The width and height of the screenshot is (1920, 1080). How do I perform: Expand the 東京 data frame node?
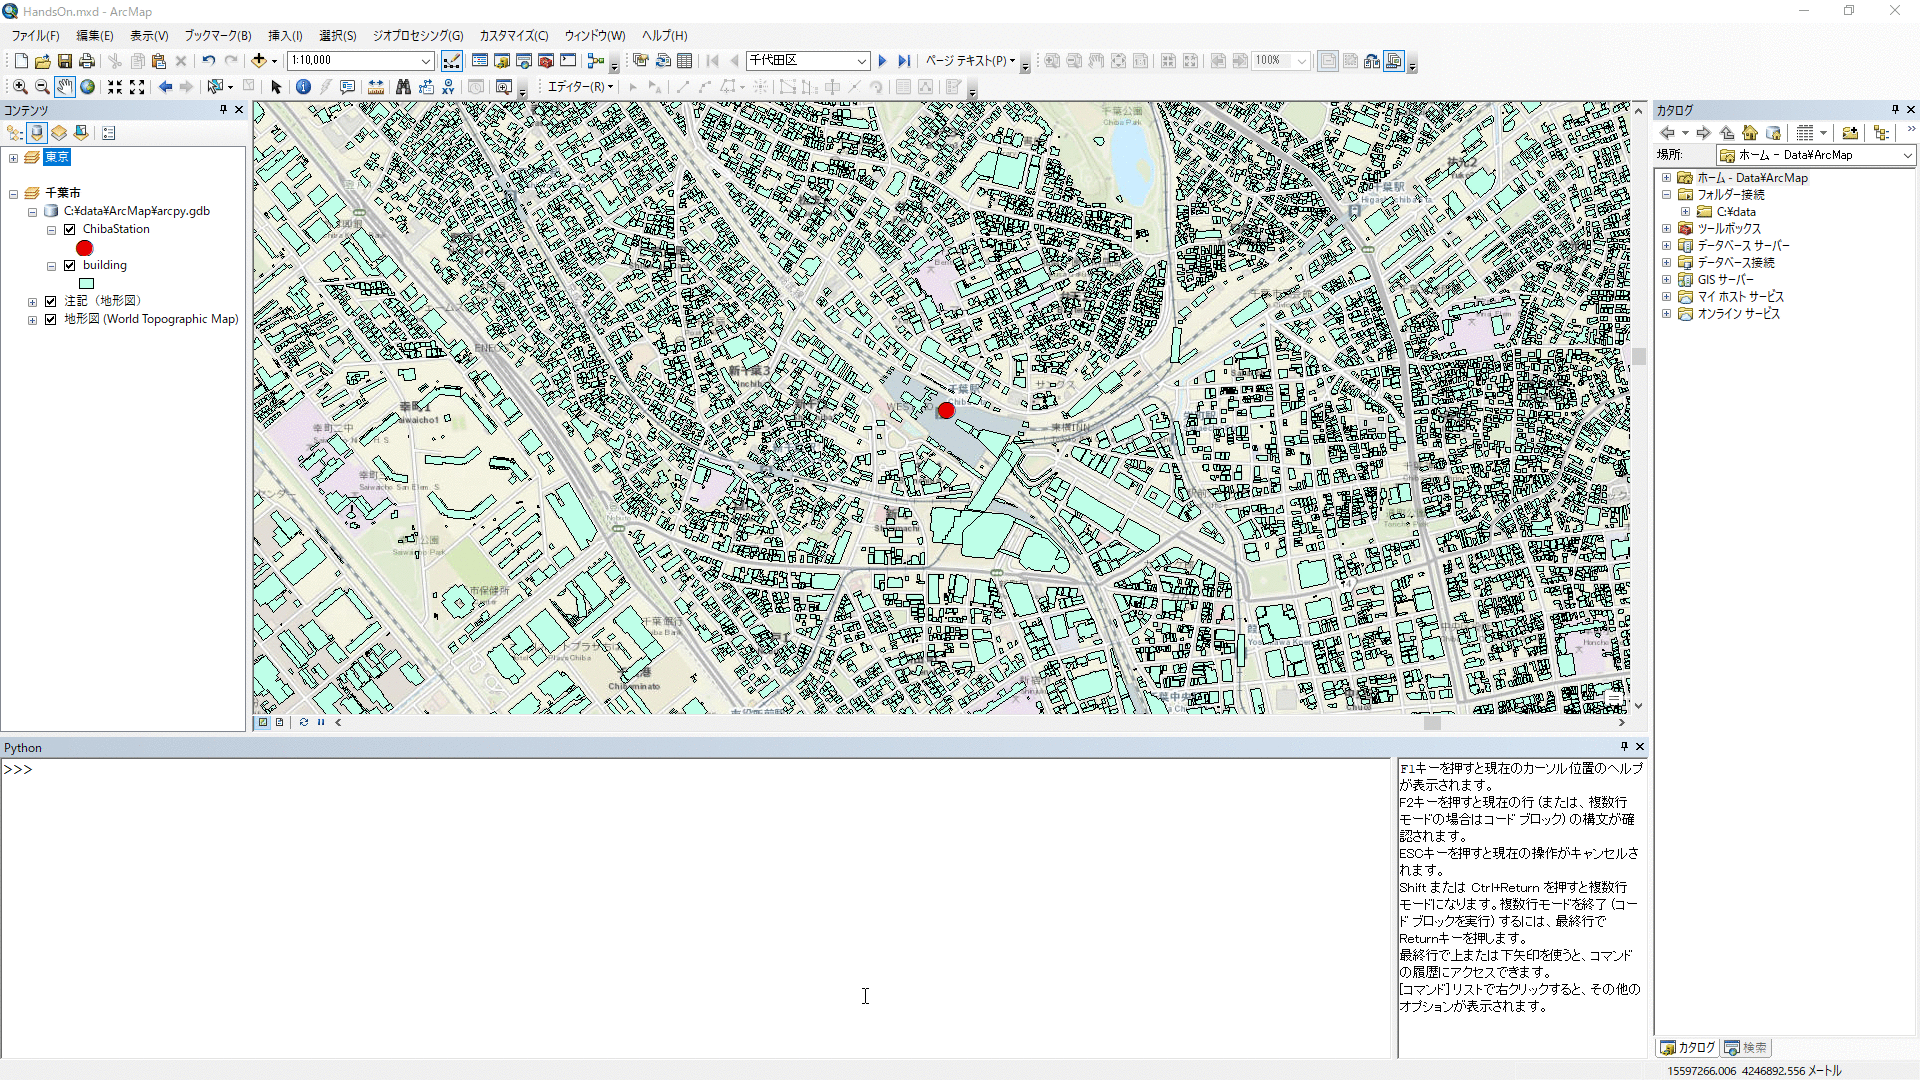click(x=13, y=158)
